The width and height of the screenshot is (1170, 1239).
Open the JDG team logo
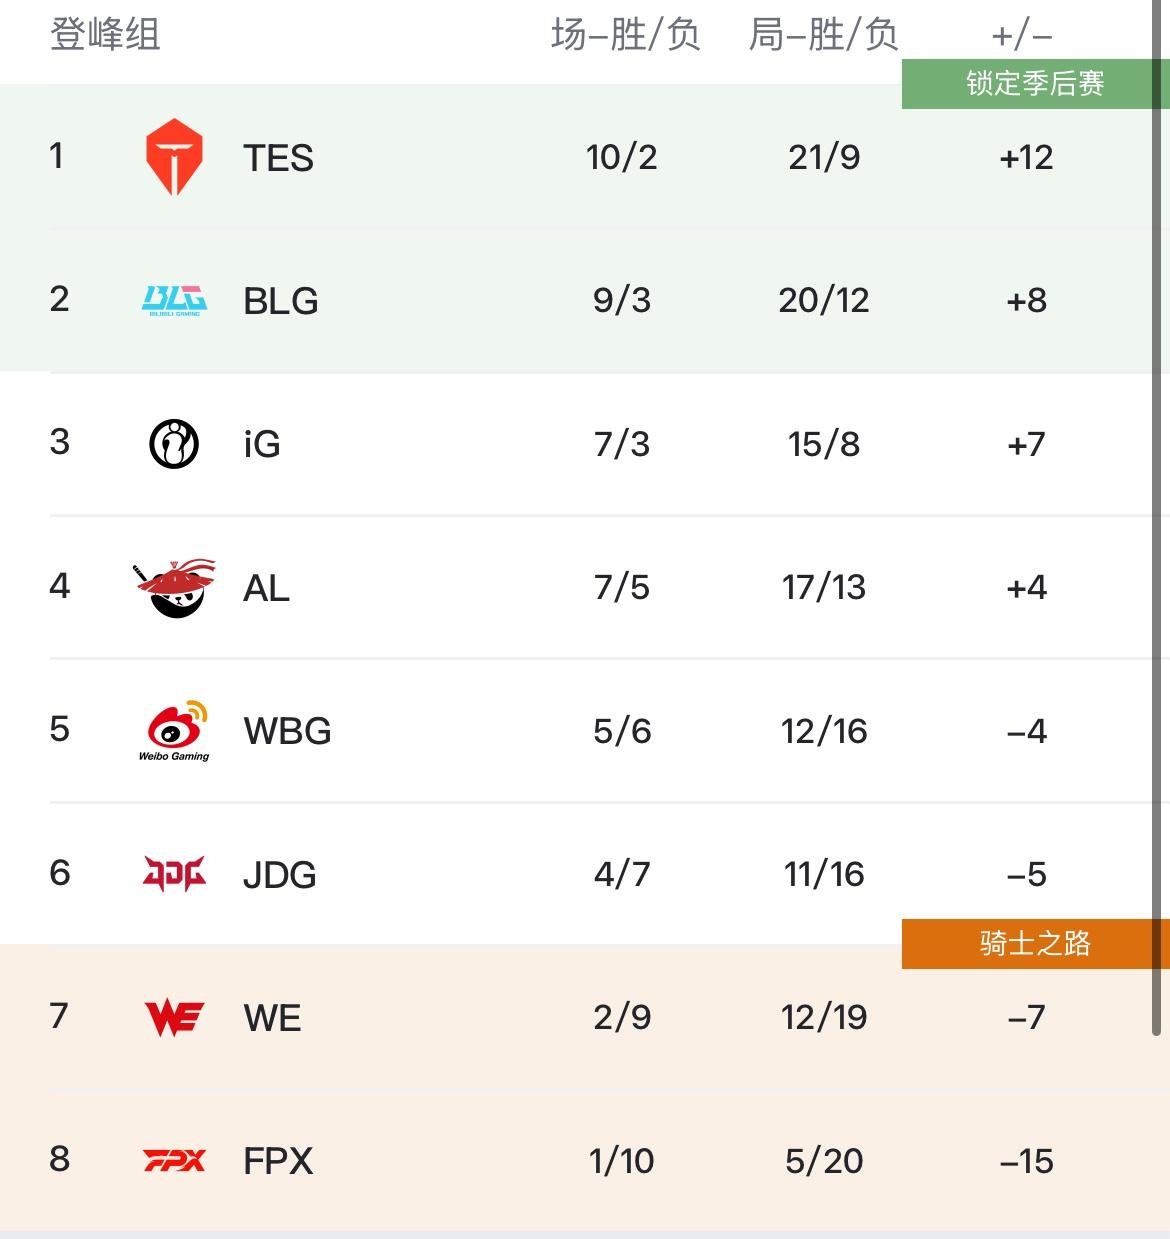pos(174,874)
